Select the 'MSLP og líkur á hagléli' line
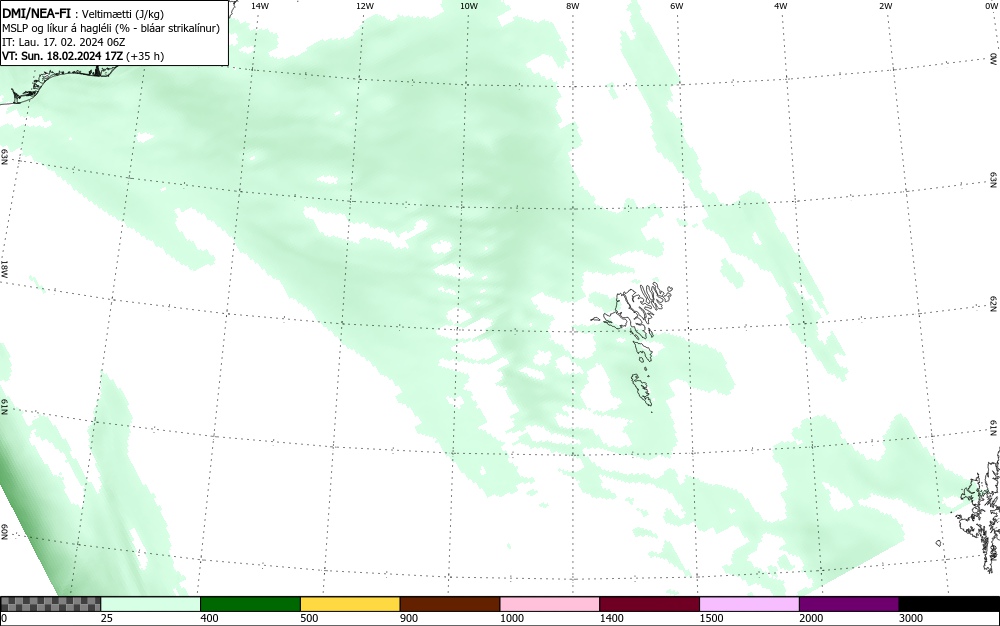This screenshot has width=1000, height=626. coord(110,28)
